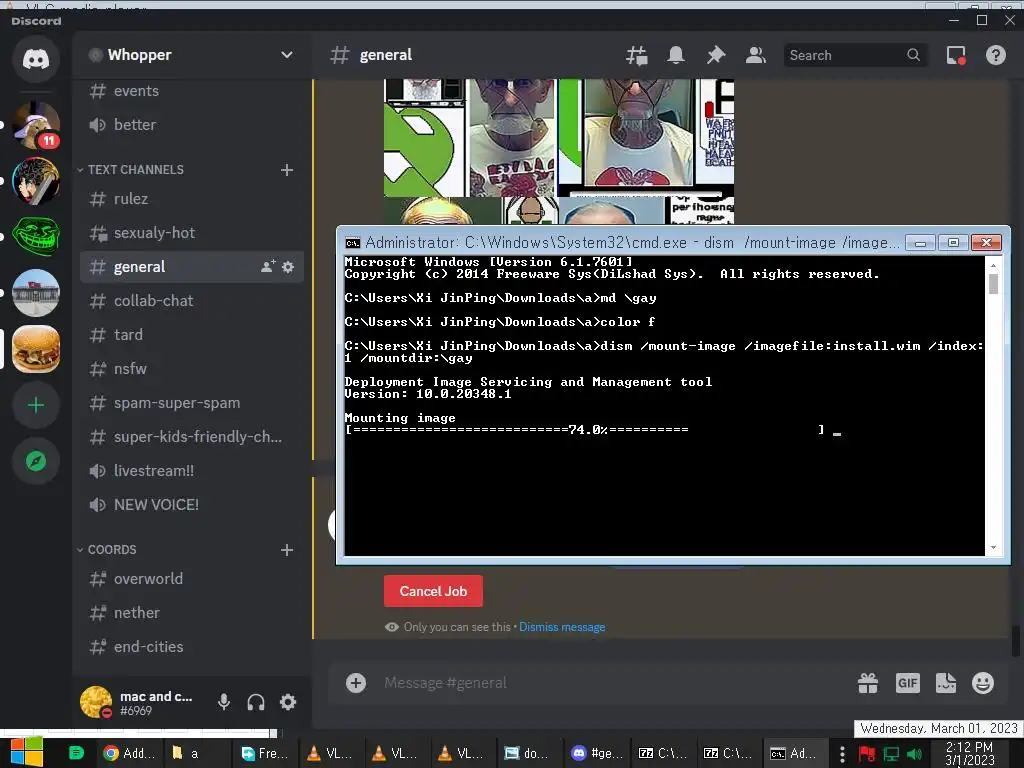Switch to Chrome Add... taskbar item
Screen dimensions: 1024x768
point(129,754)
